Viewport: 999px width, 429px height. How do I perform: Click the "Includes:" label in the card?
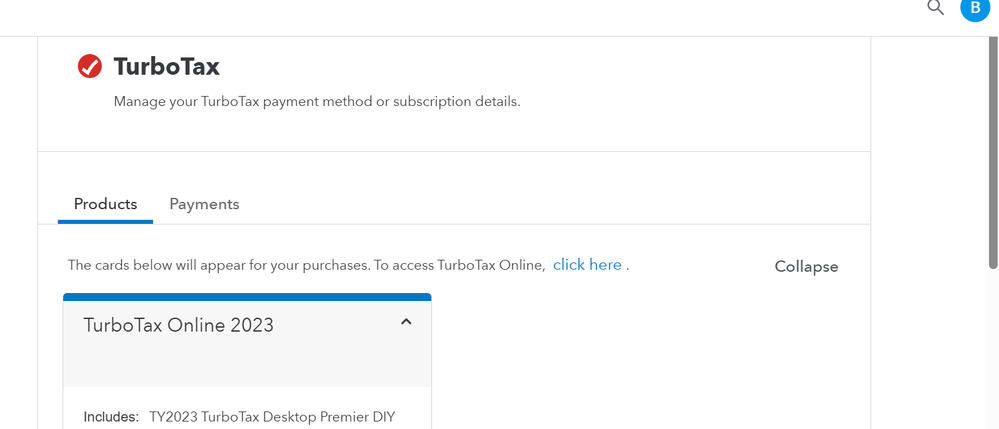tap(111, 416)
